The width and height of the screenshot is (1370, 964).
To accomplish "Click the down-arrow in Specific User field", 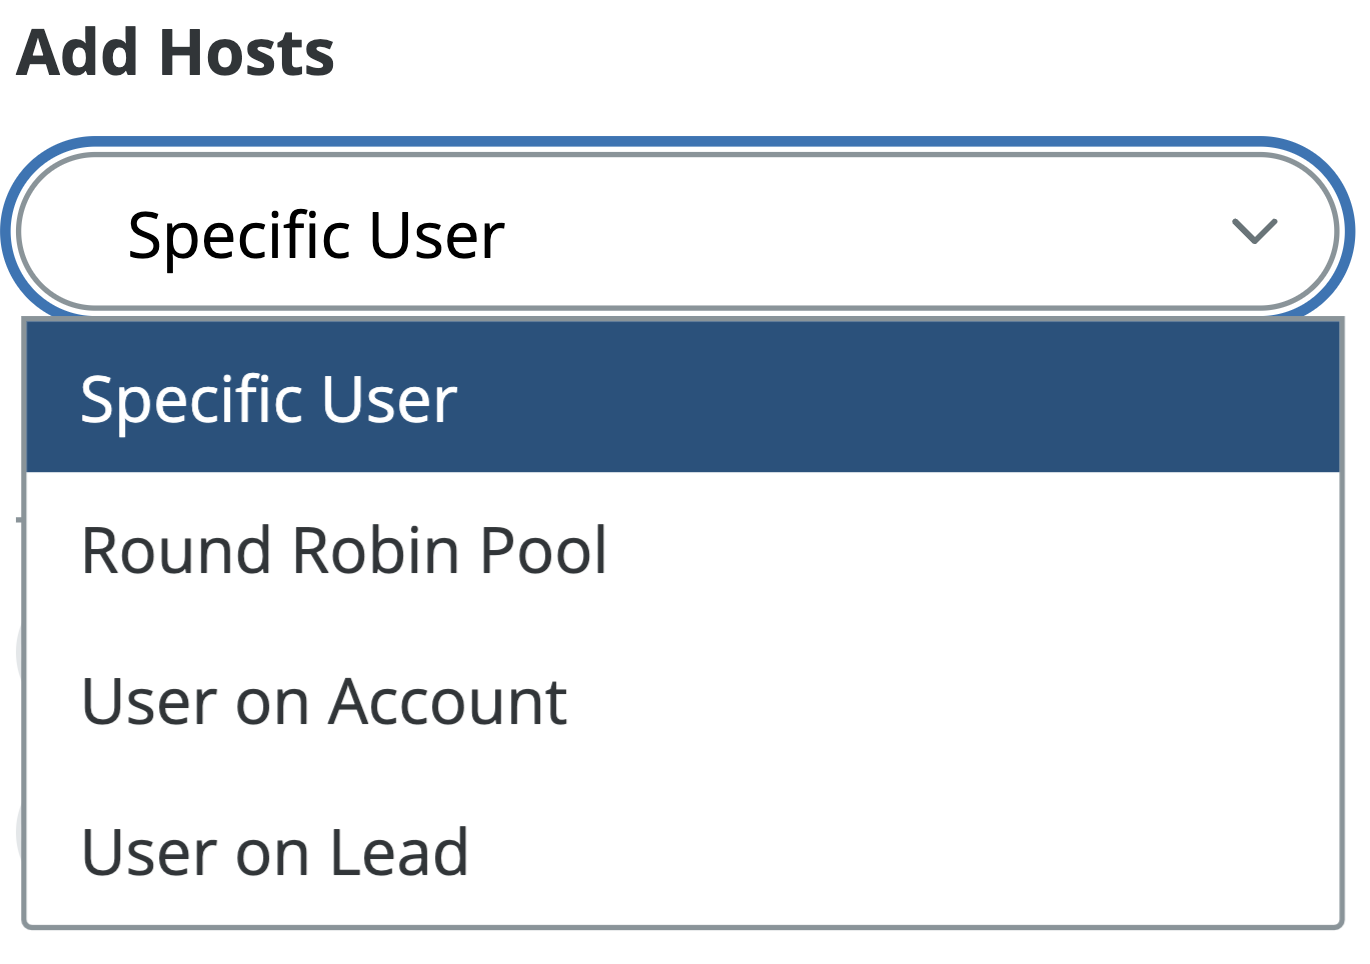I will click(x=1254, y=231).
